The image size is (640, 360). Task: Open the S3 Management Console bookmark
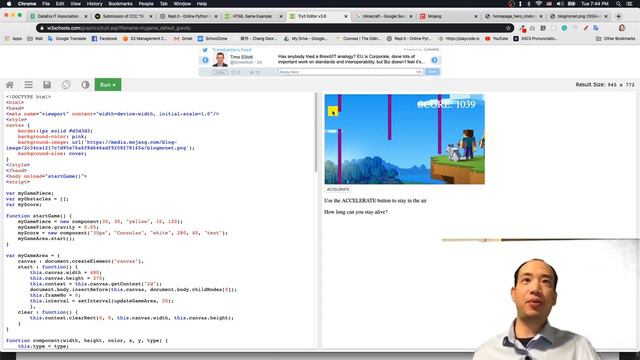[x=144, y=38]
